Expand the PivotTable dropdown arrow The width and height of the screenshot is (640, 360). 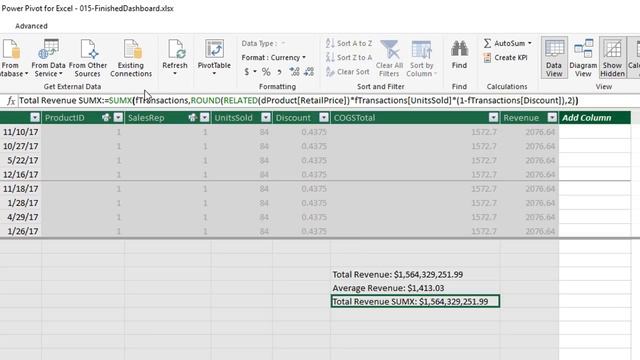[214, 74]
